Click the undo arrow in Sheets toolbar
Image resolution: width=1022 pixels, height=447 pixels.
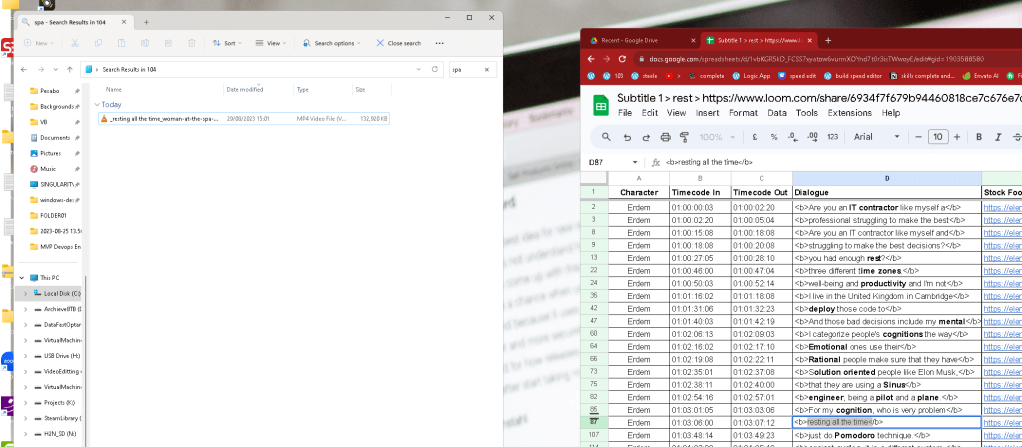pos(627,137)
